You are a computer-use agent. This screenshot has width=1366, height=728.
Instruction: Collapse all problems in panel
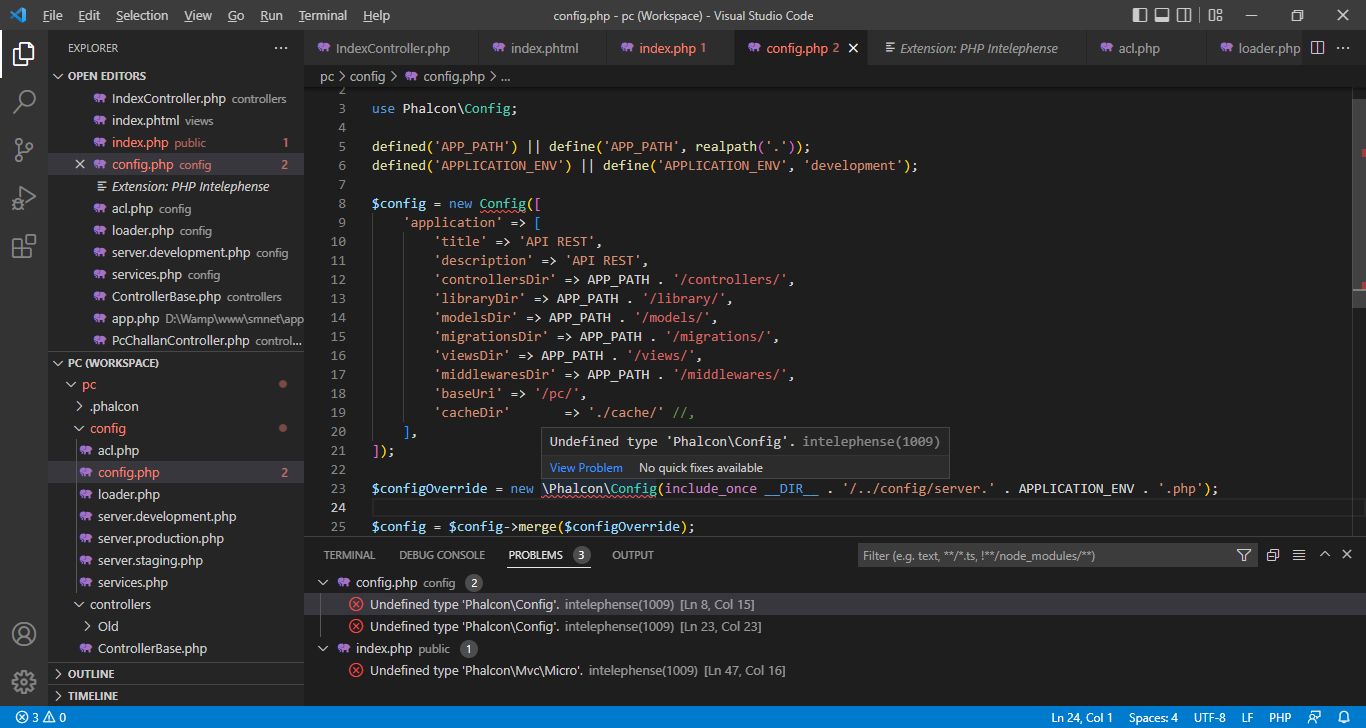click(x=1273, y=555)
